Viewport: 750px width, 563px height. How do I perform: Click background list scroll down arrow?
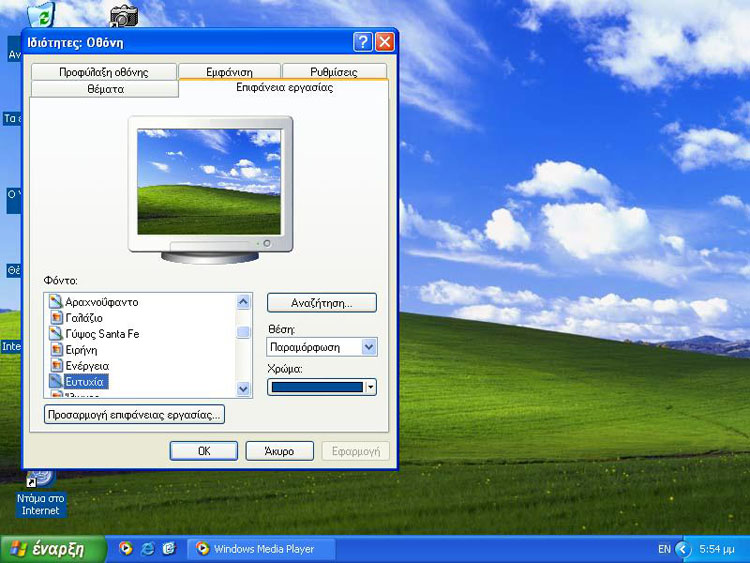pyautogui.click(x=243, y=389)
